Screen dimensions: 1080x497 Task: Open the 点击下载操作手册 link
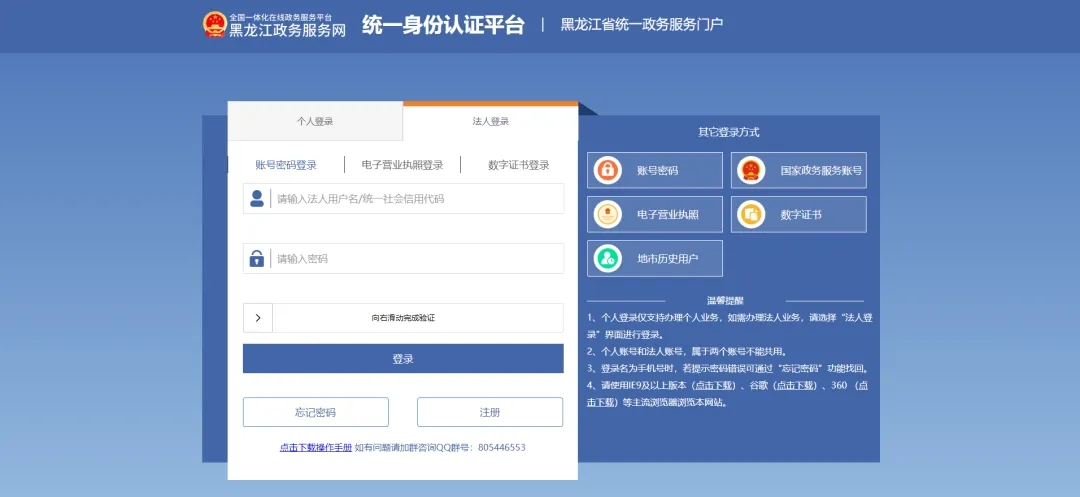point(316,448)
